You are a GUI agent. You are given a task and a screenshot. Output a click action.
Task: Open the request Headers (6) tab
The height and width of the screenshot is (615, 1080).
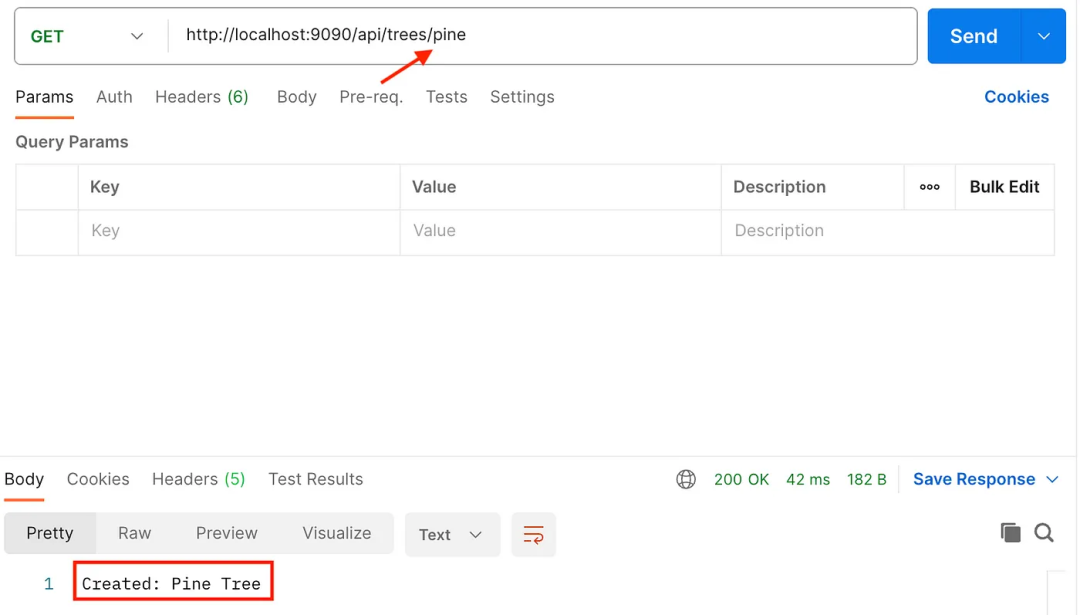pos(202,97)
